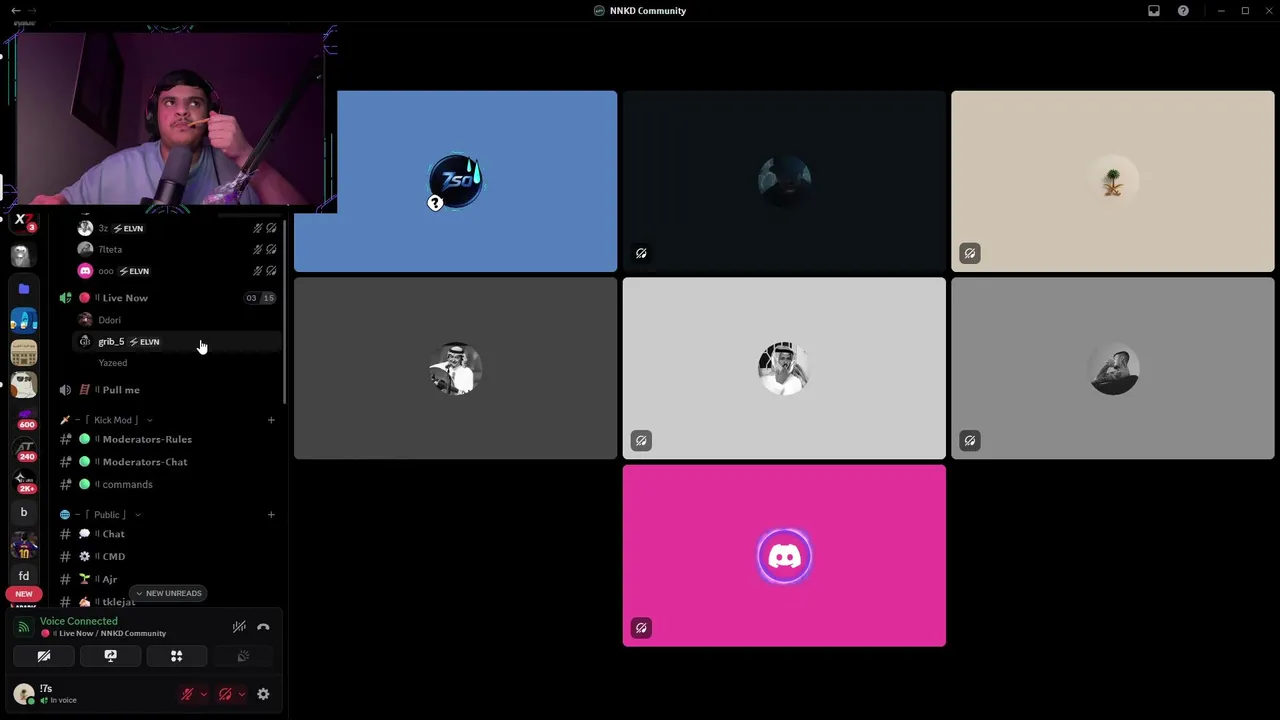Share your screen button
This screenshot has height=720, width=1280.
pyautogui.click(x=110, y=656)
